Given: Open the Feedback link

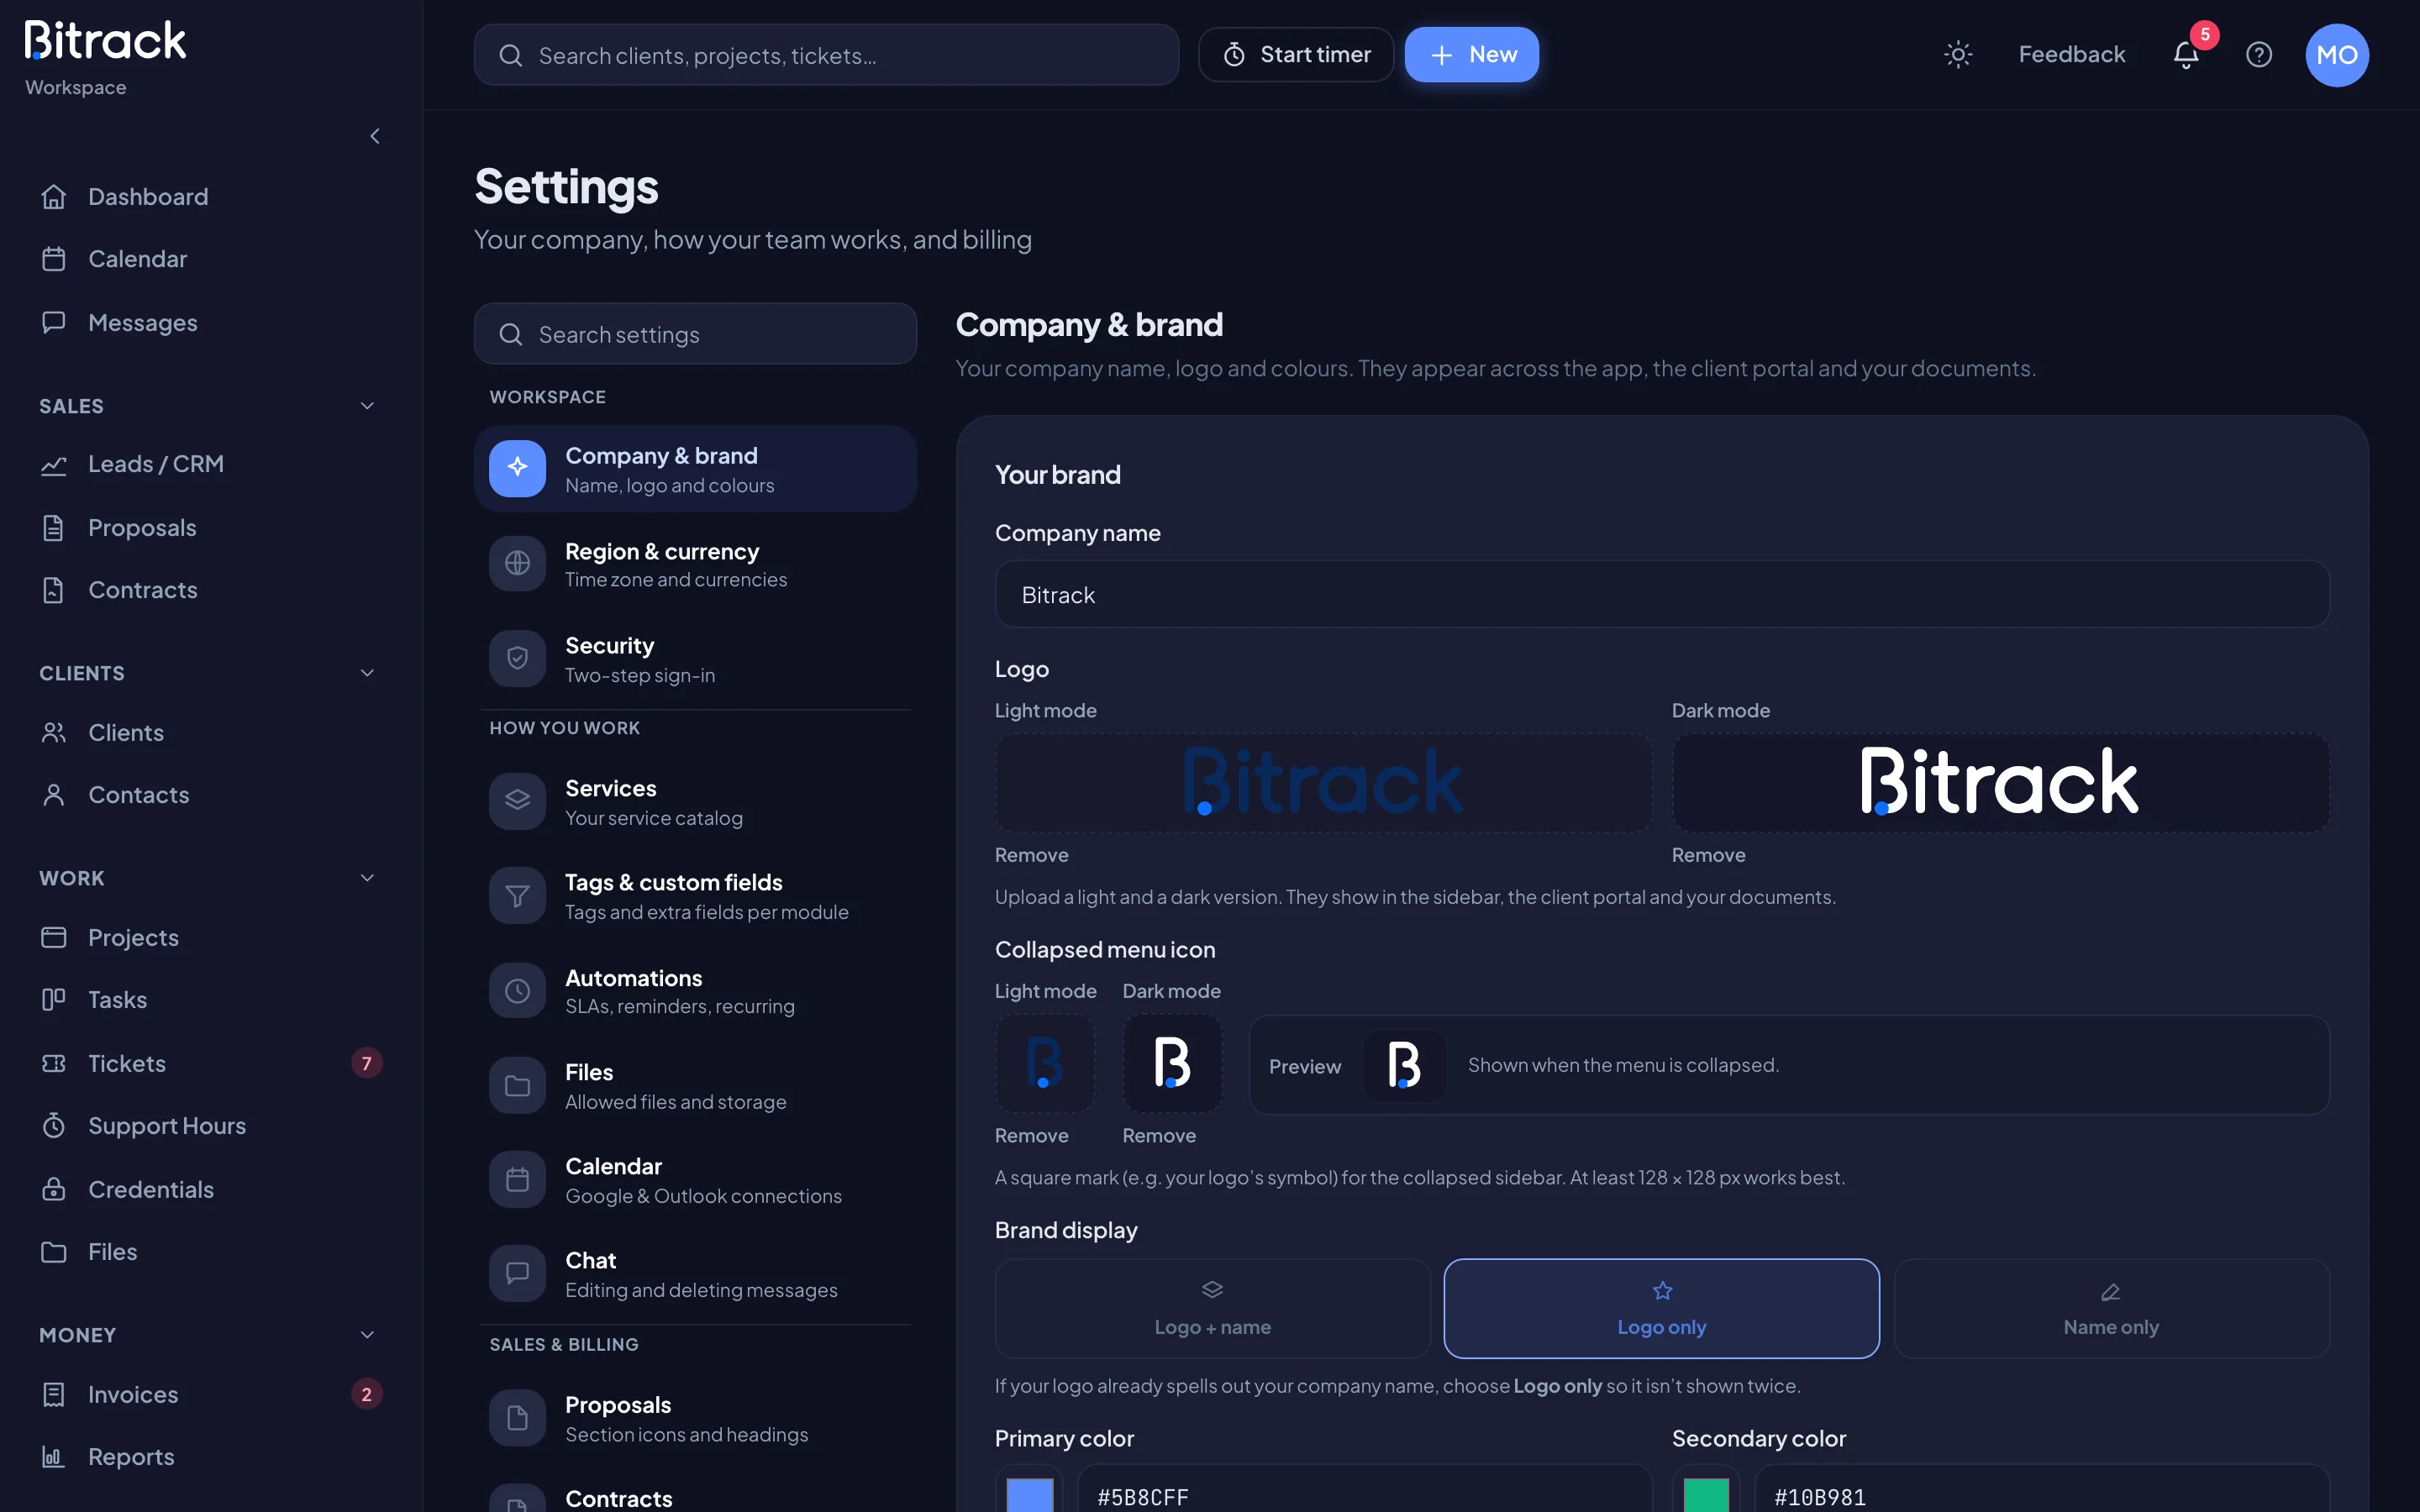Looking at the screenshot, I should click(x=2071, y=55).
